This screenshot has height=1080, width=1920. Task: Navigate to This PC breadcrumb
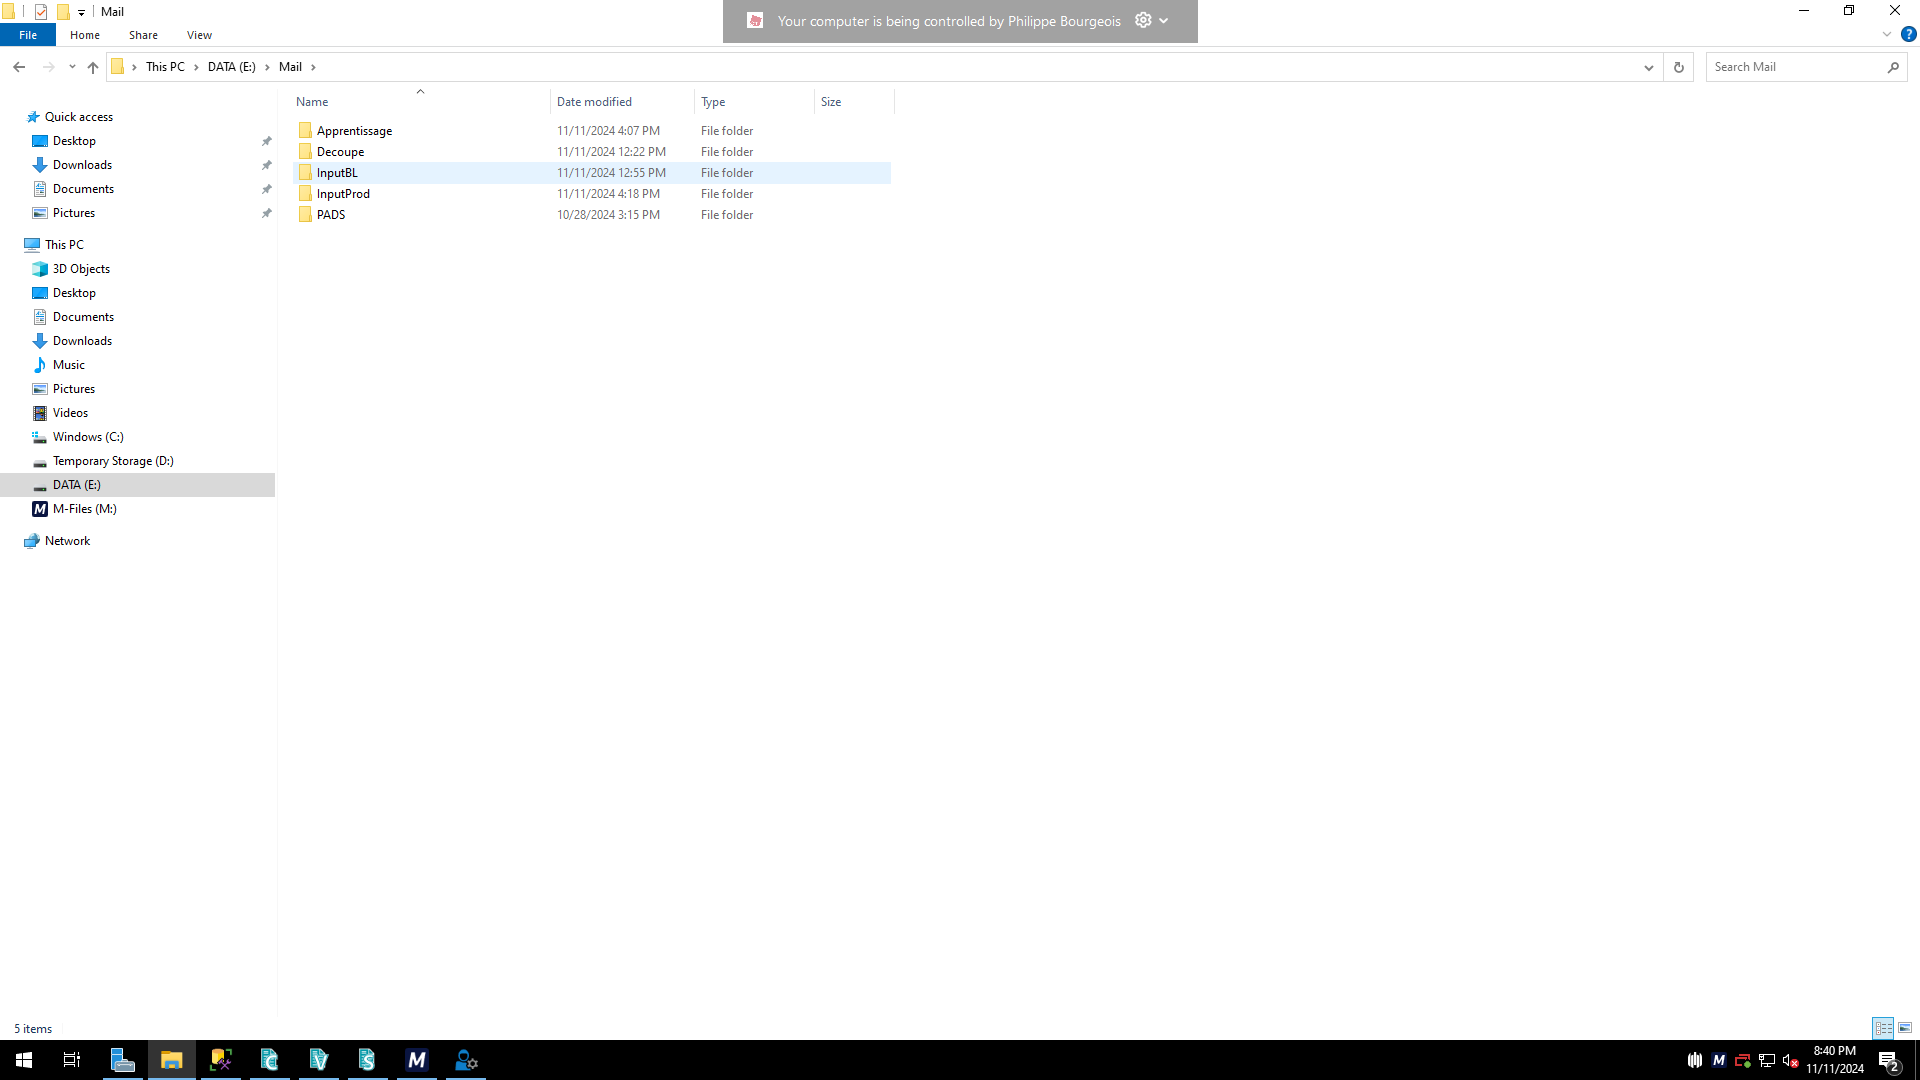tap(165, 67)
